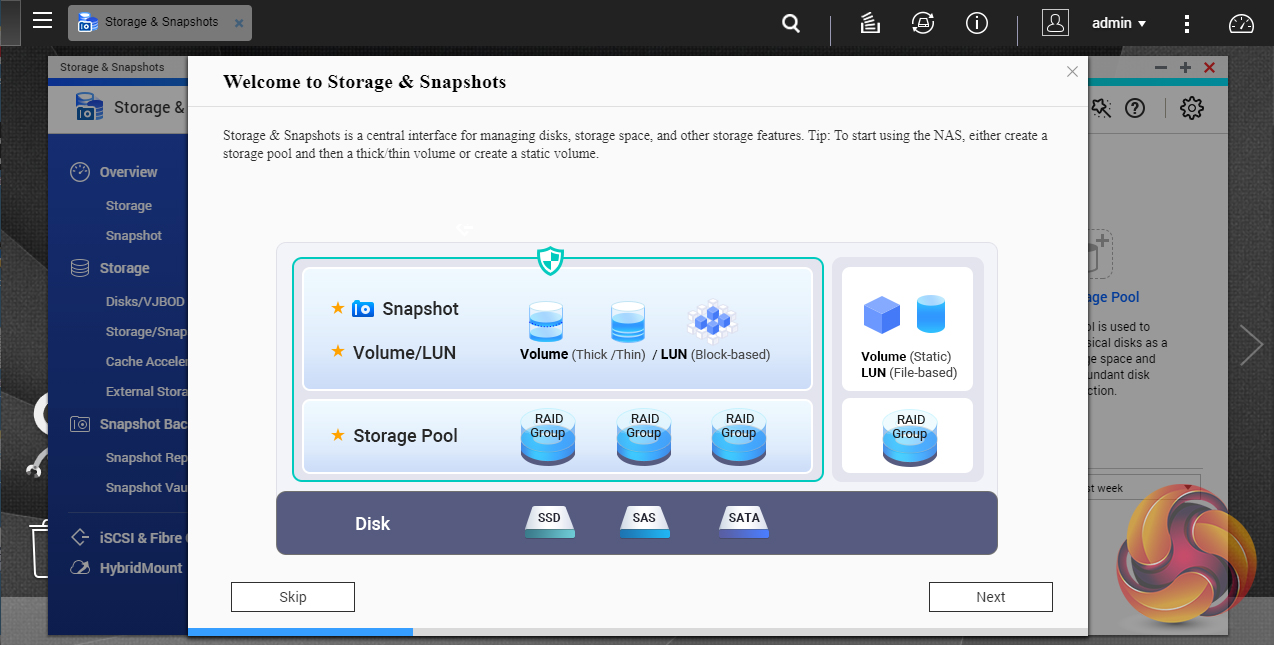Open the Storage section in sidebar
1274x645 pixels.
click(124, 268)
